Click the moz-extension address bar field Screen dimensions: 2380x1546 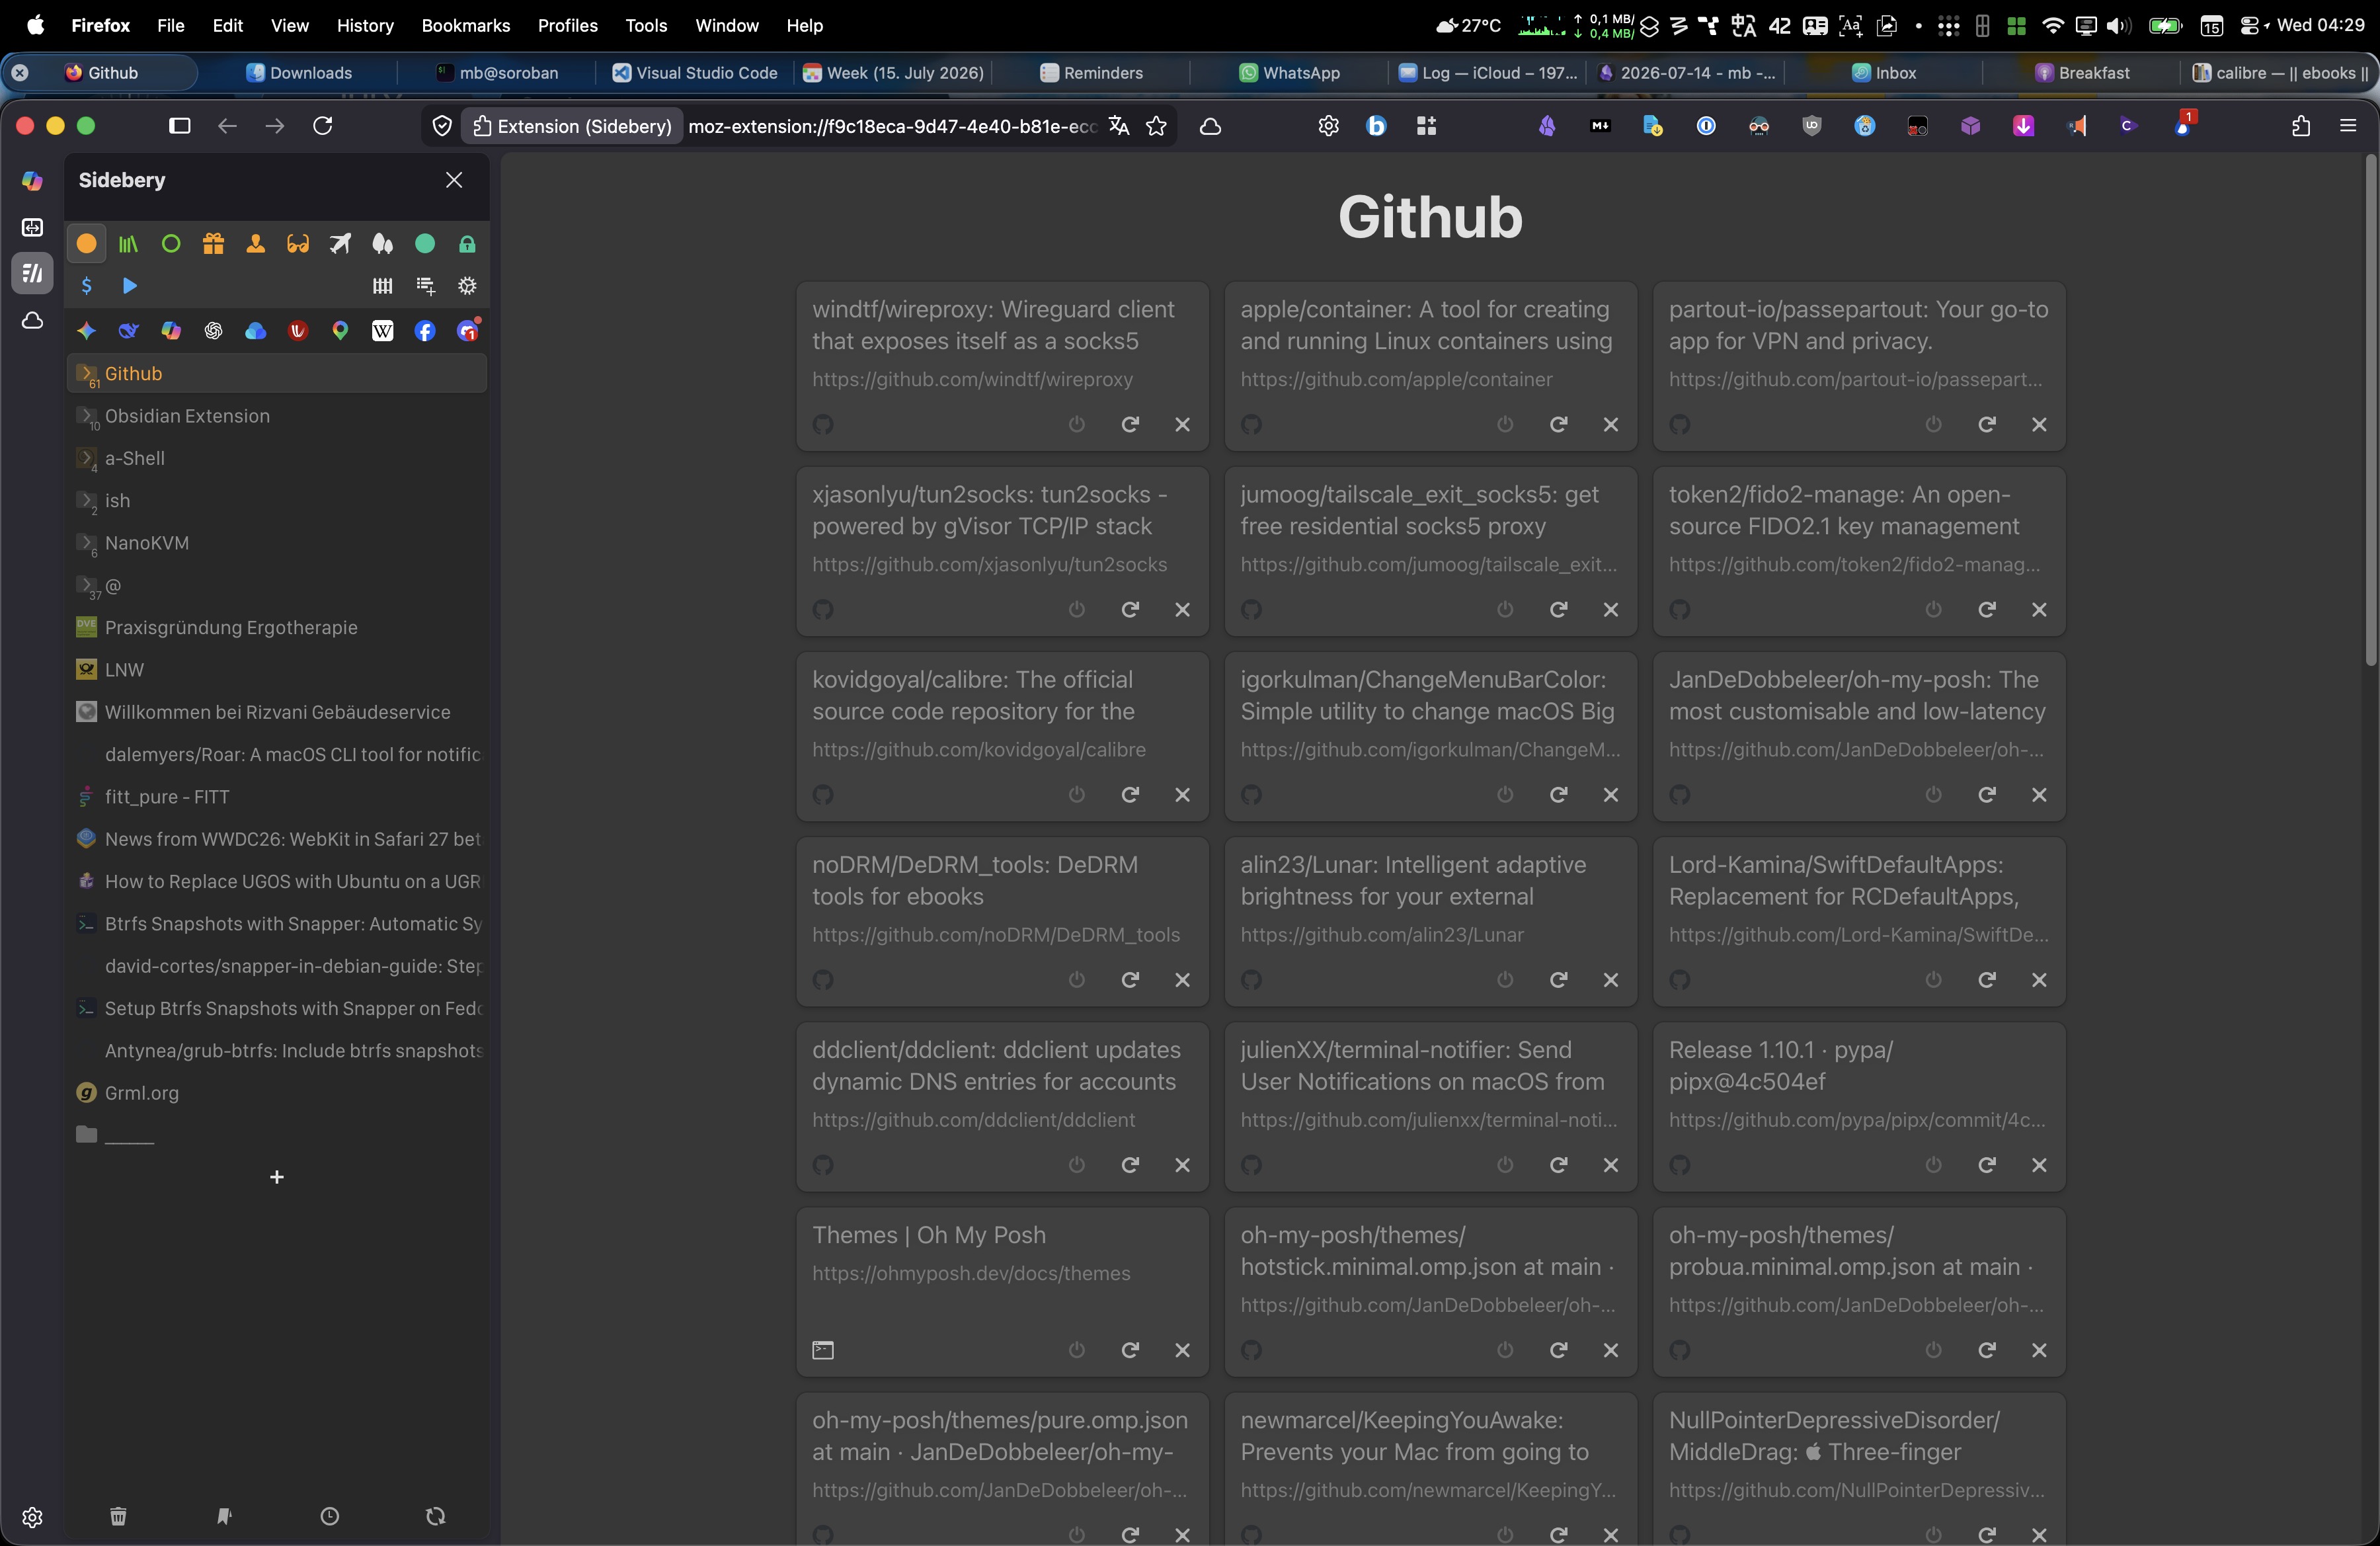pyautogui.click(x=892, y=126)
